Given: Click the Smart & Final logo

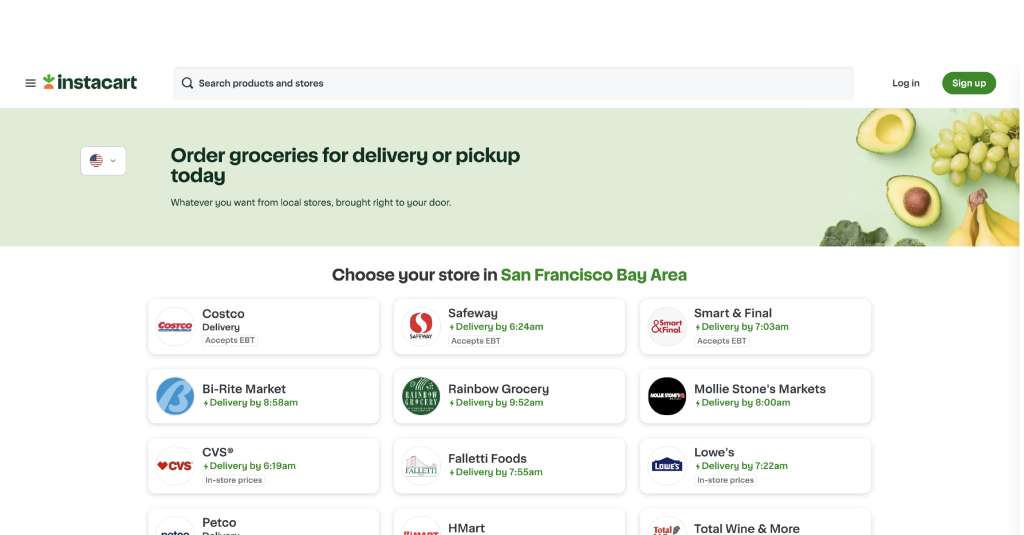Looking at the screenshot, I should pyautogui.click(x=667, y=327).
